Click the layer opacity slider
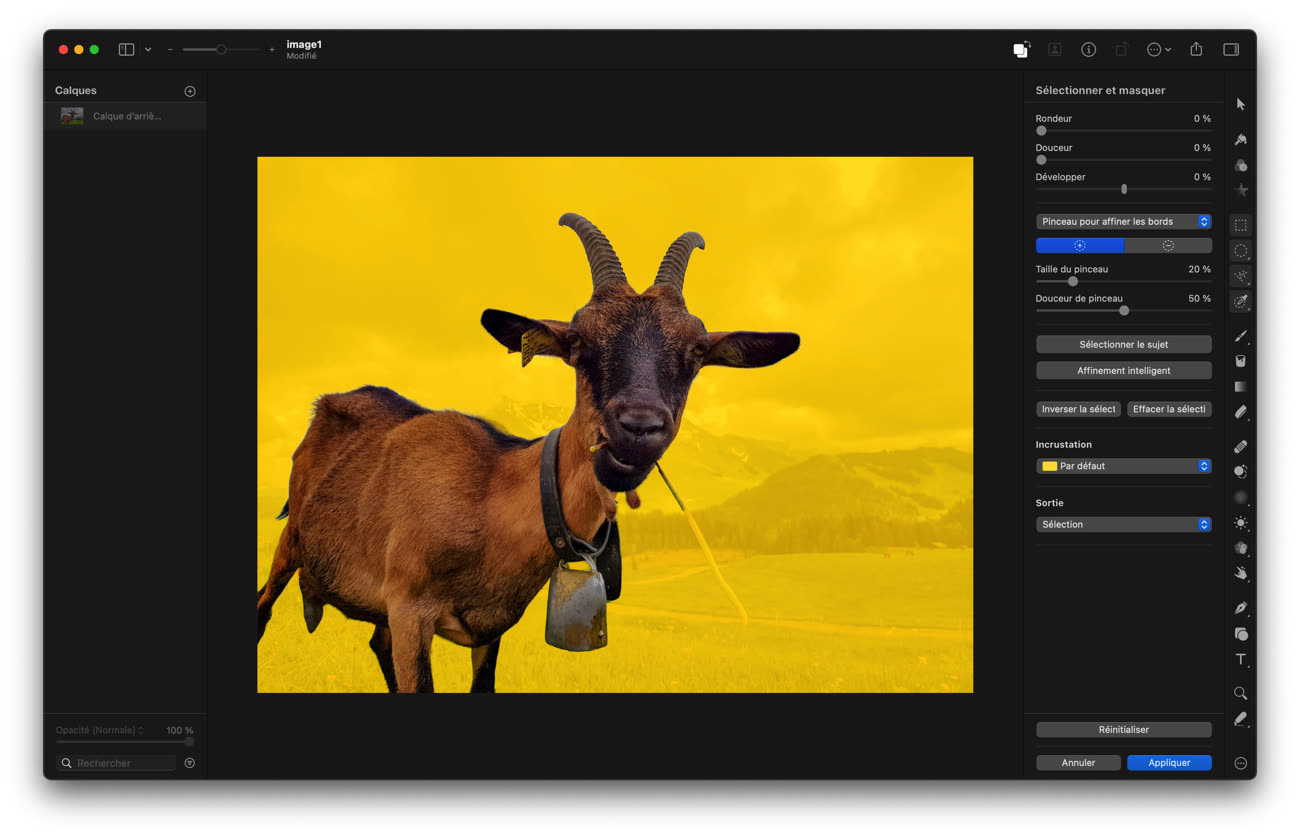 (x=125, y=742)
